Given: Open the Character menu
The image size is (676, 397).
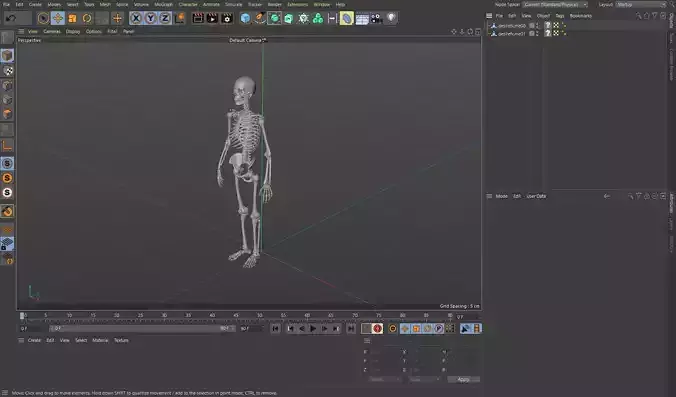Looking at the screenshot, I should pos(188,4).
